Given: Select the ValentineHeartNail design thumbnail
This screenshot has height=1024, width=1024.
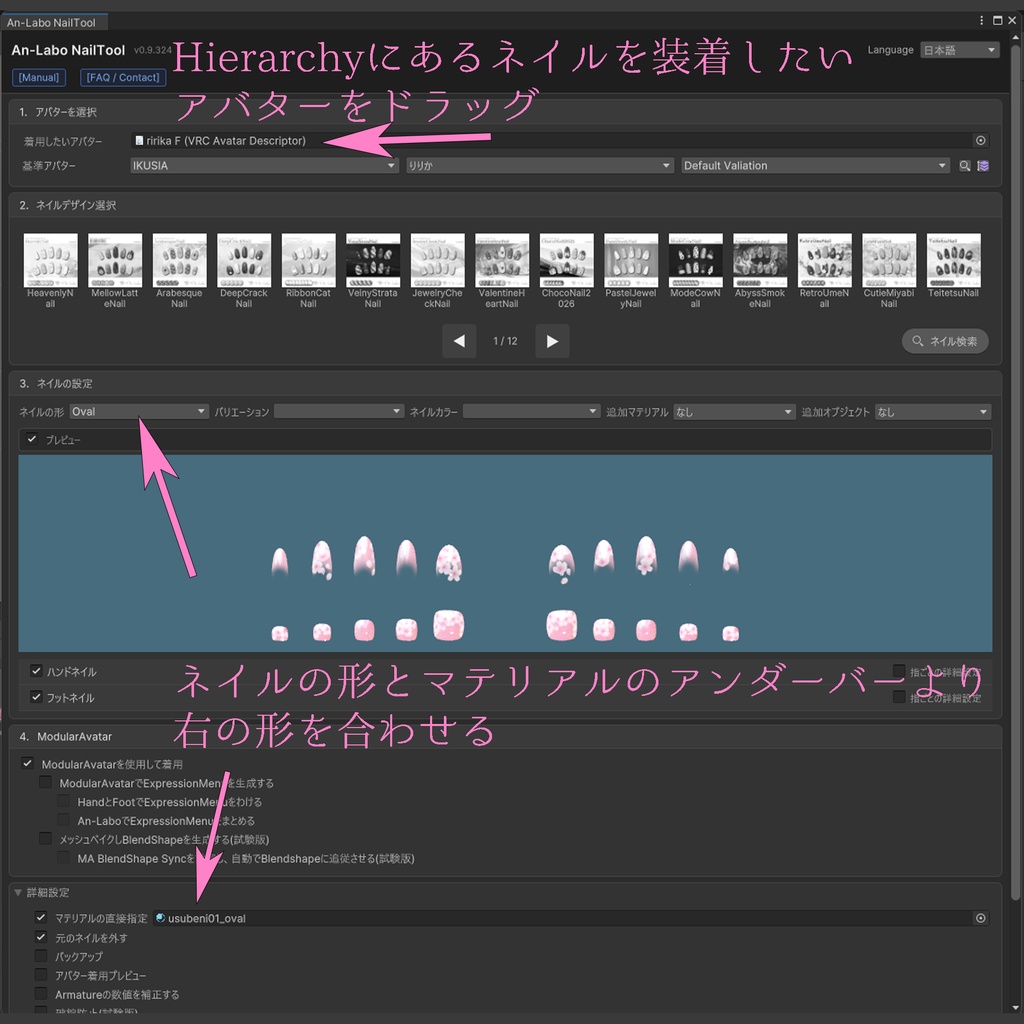Looking at the screenshot, I should [x=502, y=261].
